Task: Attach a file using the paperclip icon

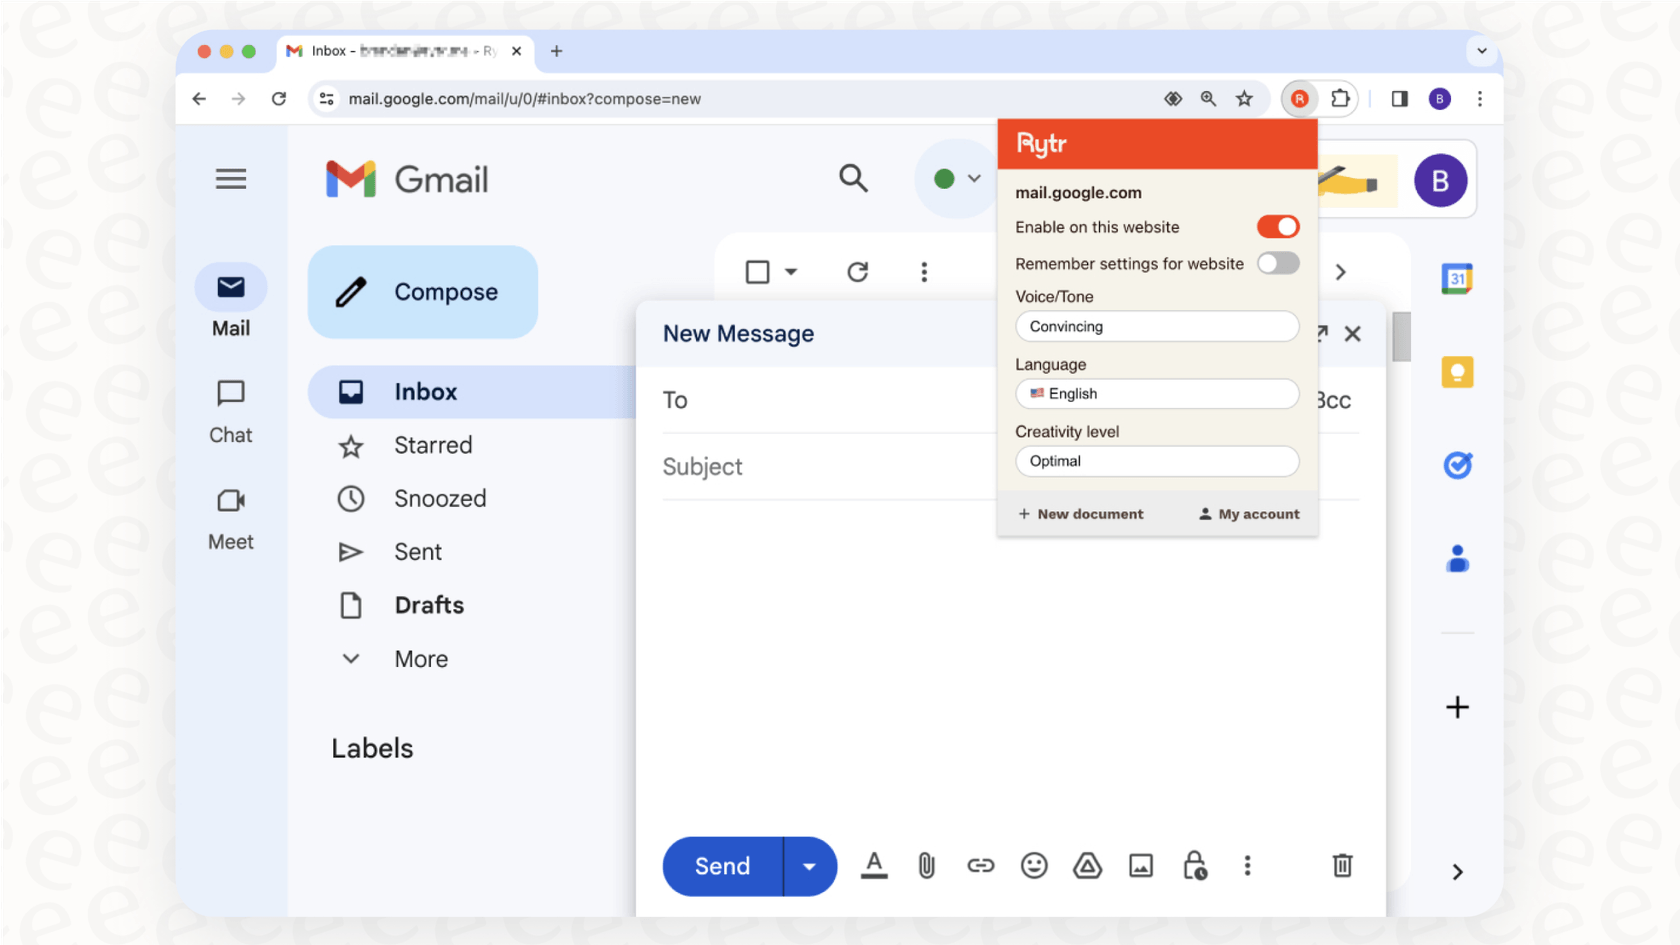Action: tap(925, 866)
